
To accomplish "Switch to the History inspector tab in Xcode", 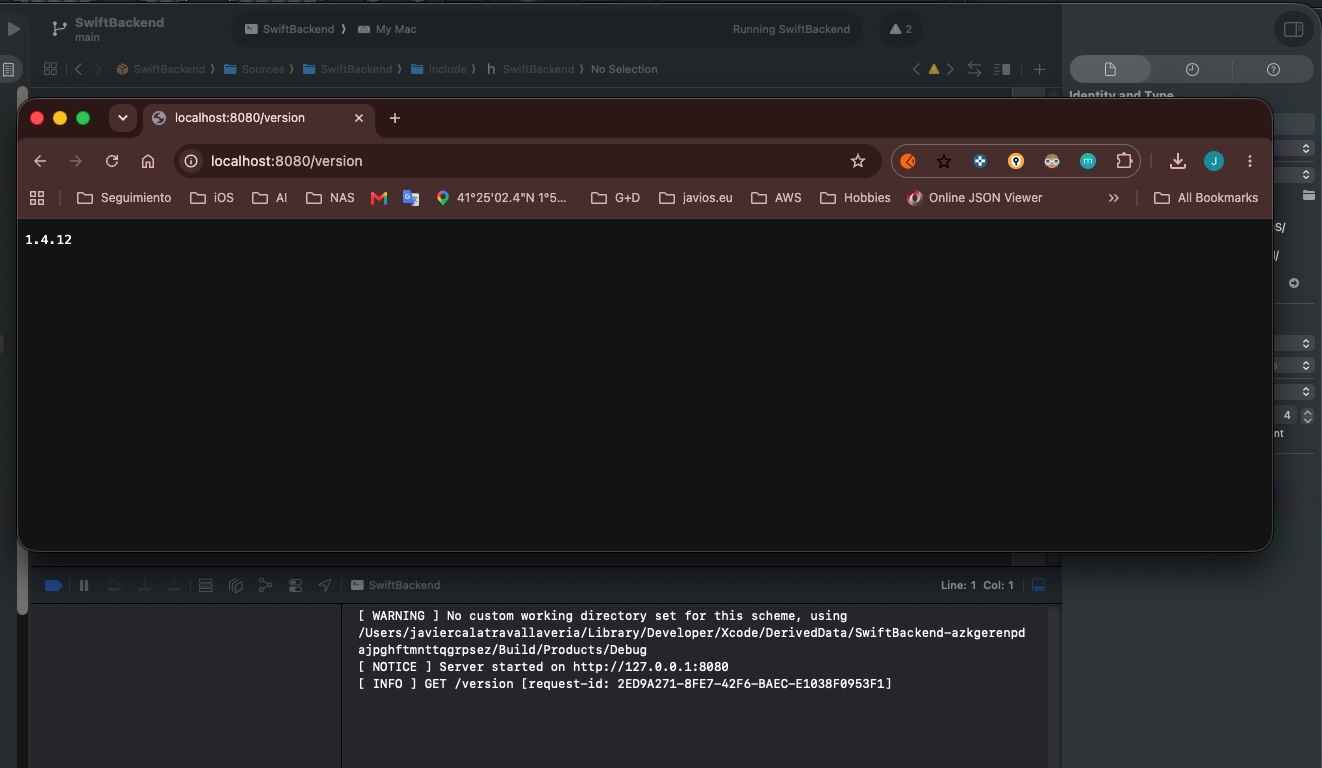I will [1192, 69].
